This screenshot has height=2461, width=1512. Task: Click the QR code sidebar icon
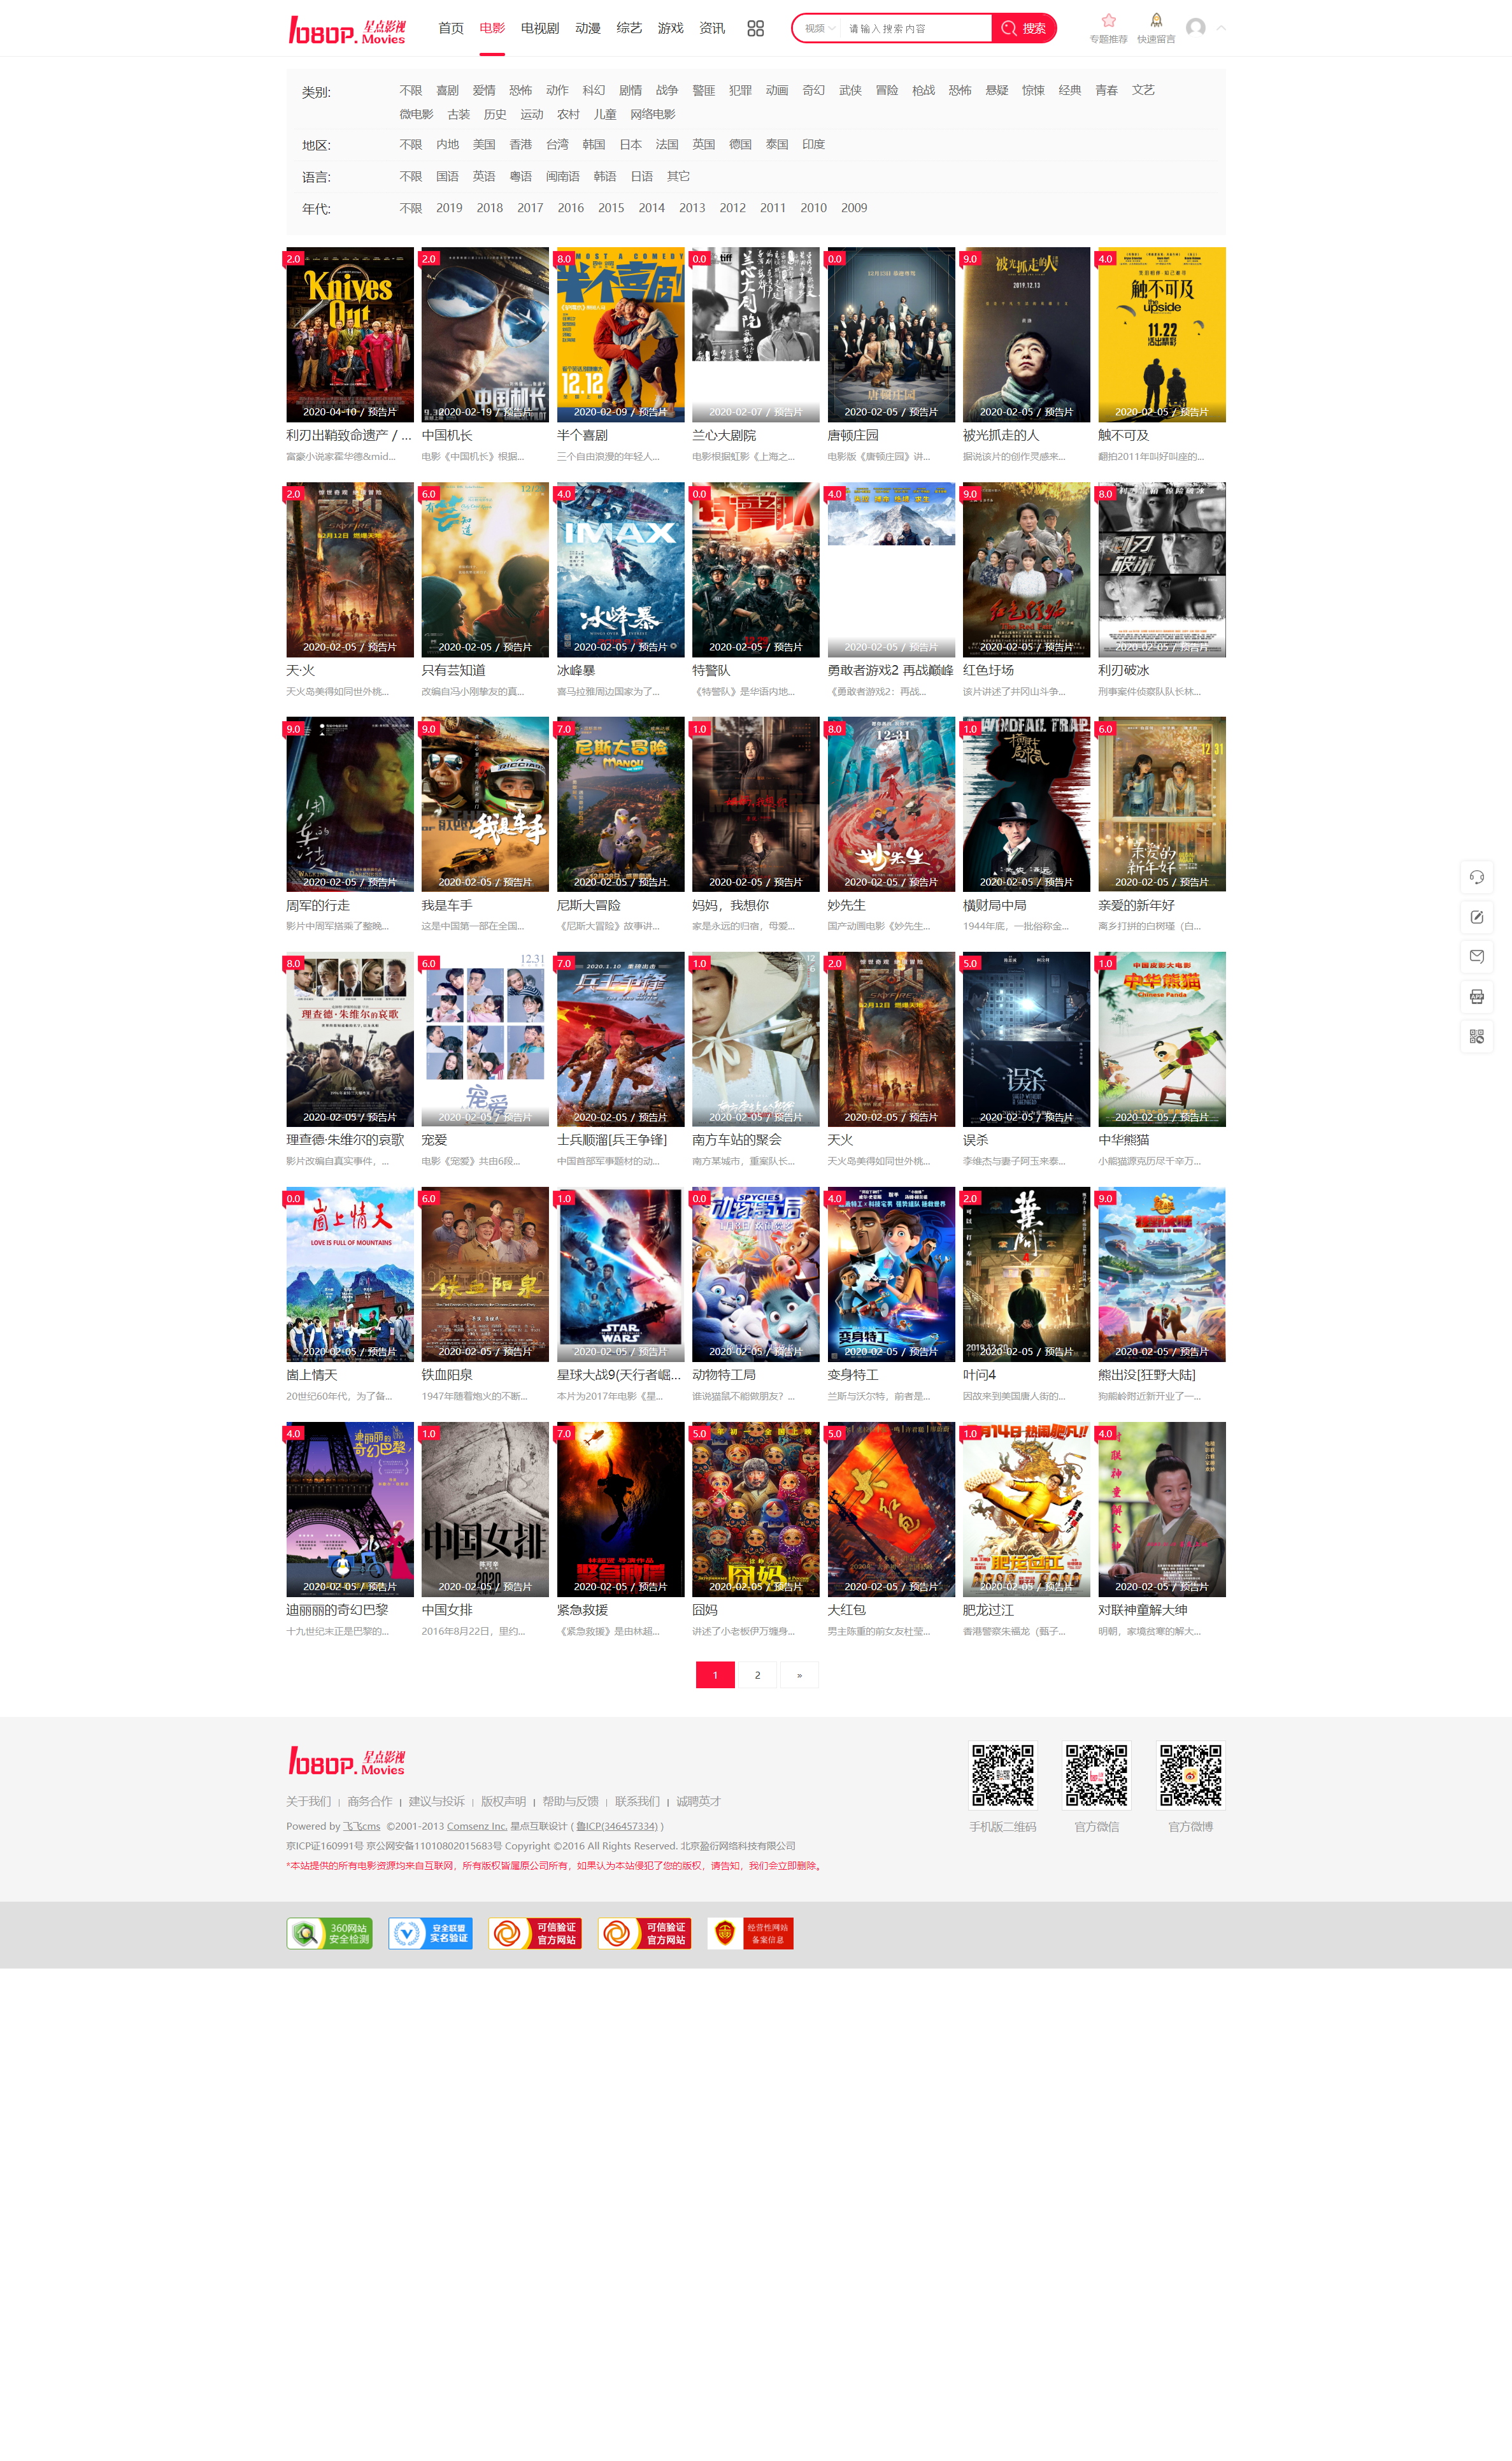coord(1476,1036)
